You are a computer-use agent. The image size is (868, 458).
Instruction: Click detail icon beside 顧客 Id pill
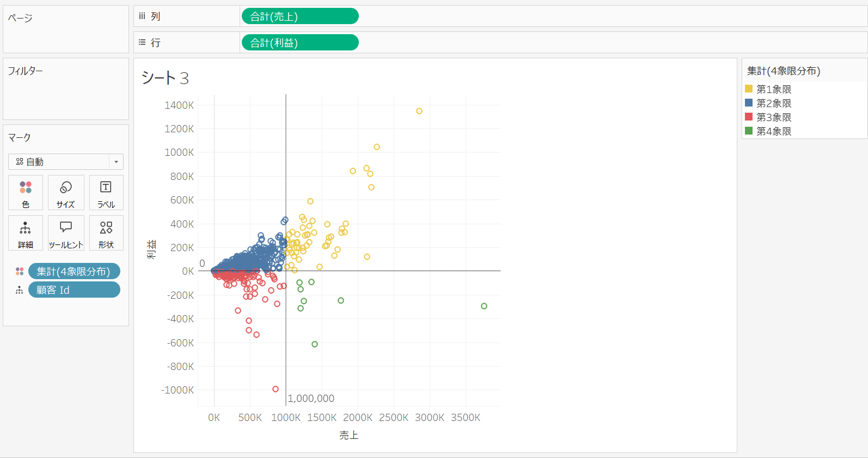[x=19, y=290]
